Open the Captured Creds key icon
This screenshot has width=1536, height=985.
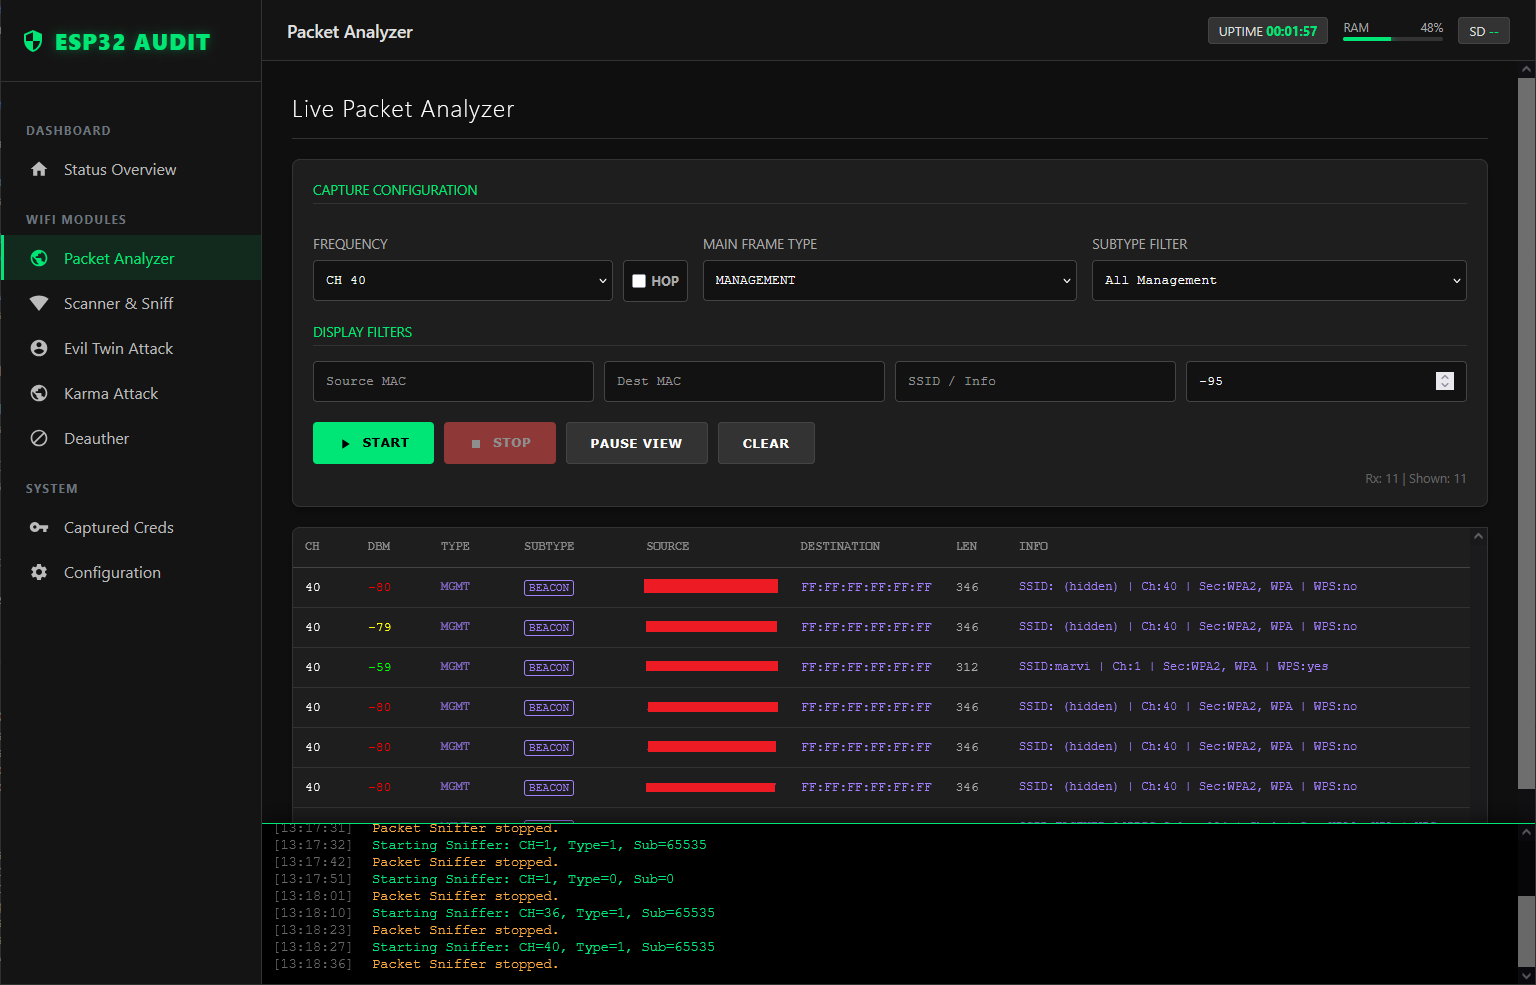(38, 527)
